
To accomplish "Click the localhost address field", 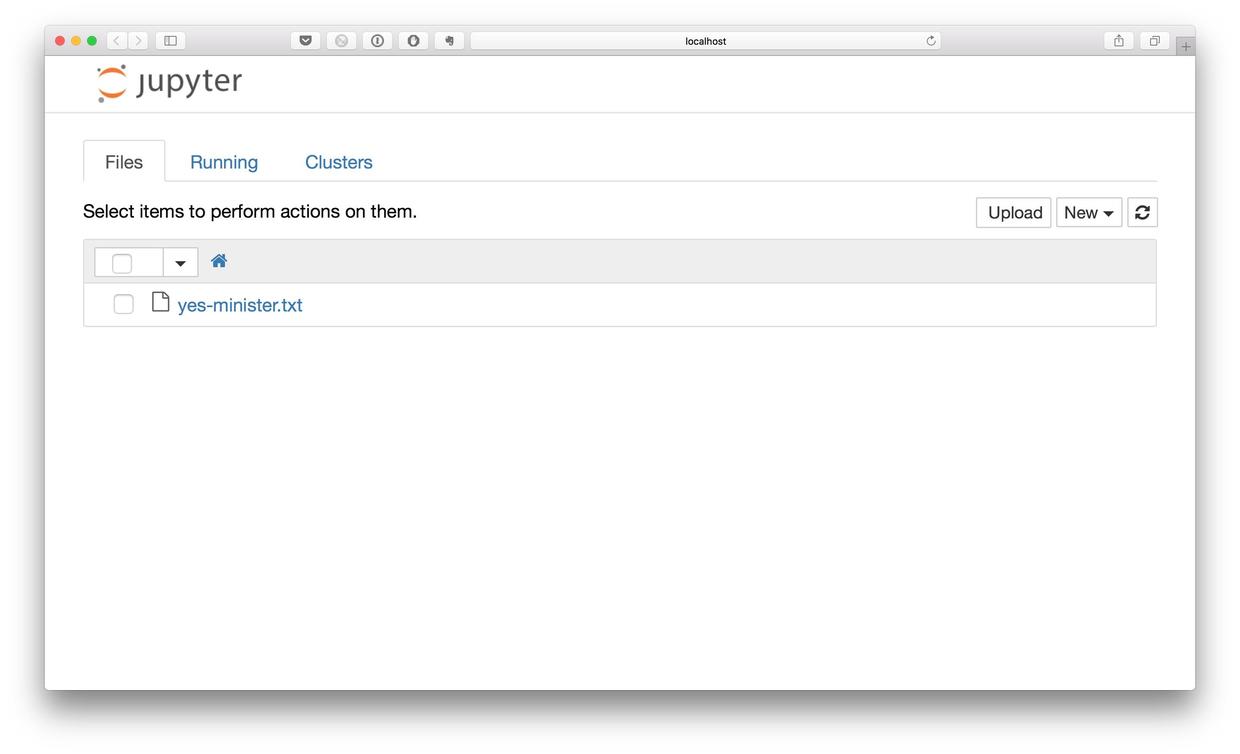I will click(x=705, y=41).
